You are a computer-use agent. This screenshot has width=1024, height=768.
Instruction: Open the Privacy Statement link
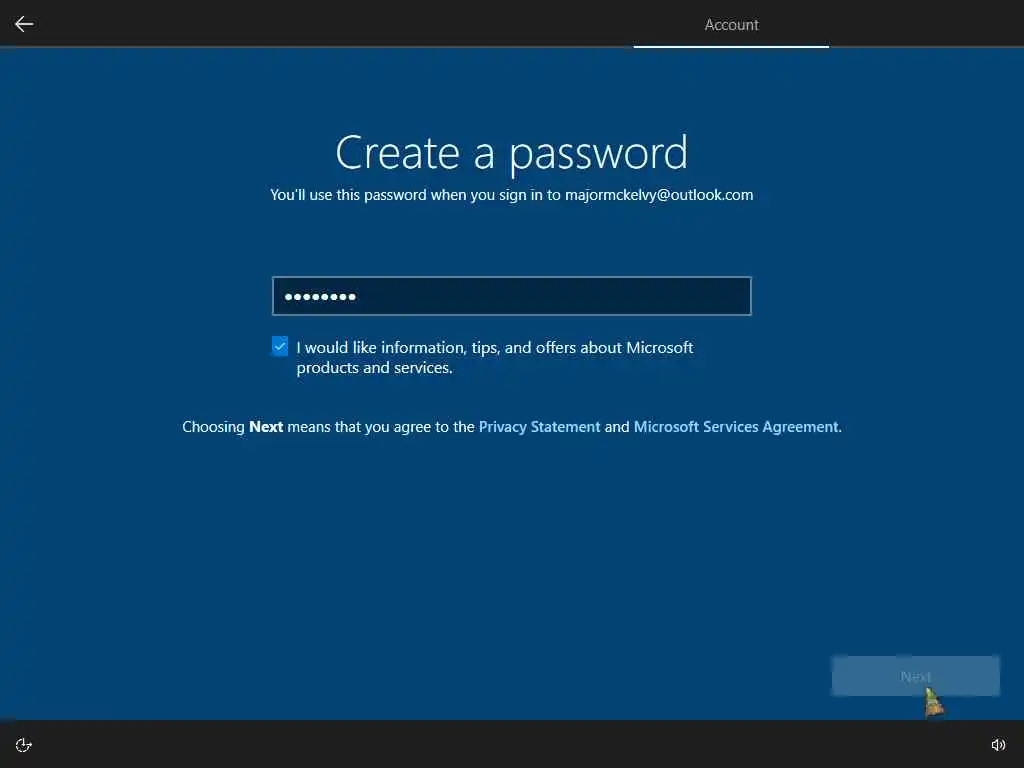(x=539, y=426)
